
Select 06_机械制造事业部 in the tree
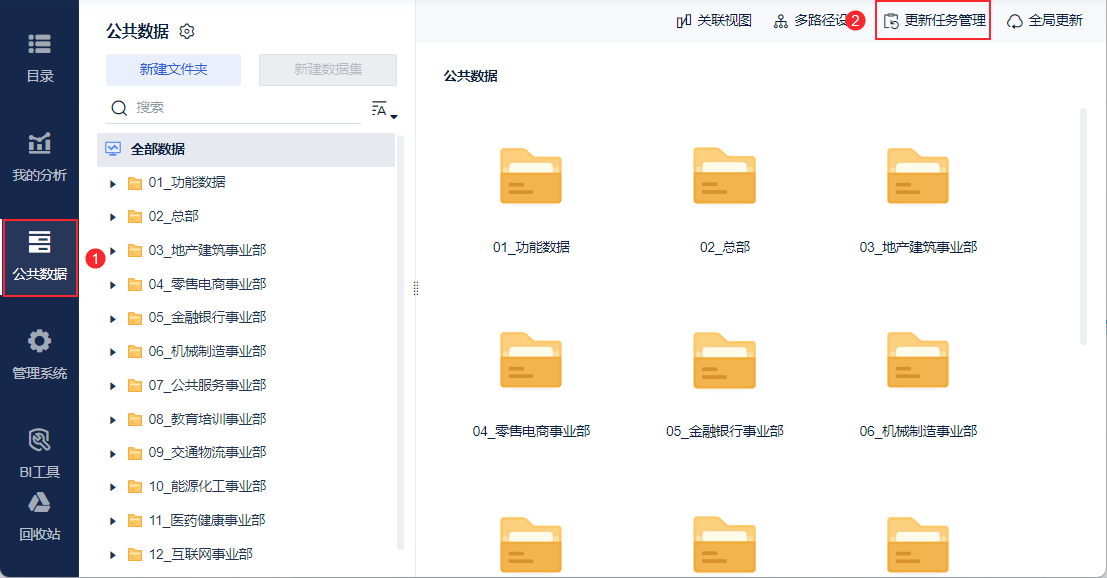tap(208, 351)
